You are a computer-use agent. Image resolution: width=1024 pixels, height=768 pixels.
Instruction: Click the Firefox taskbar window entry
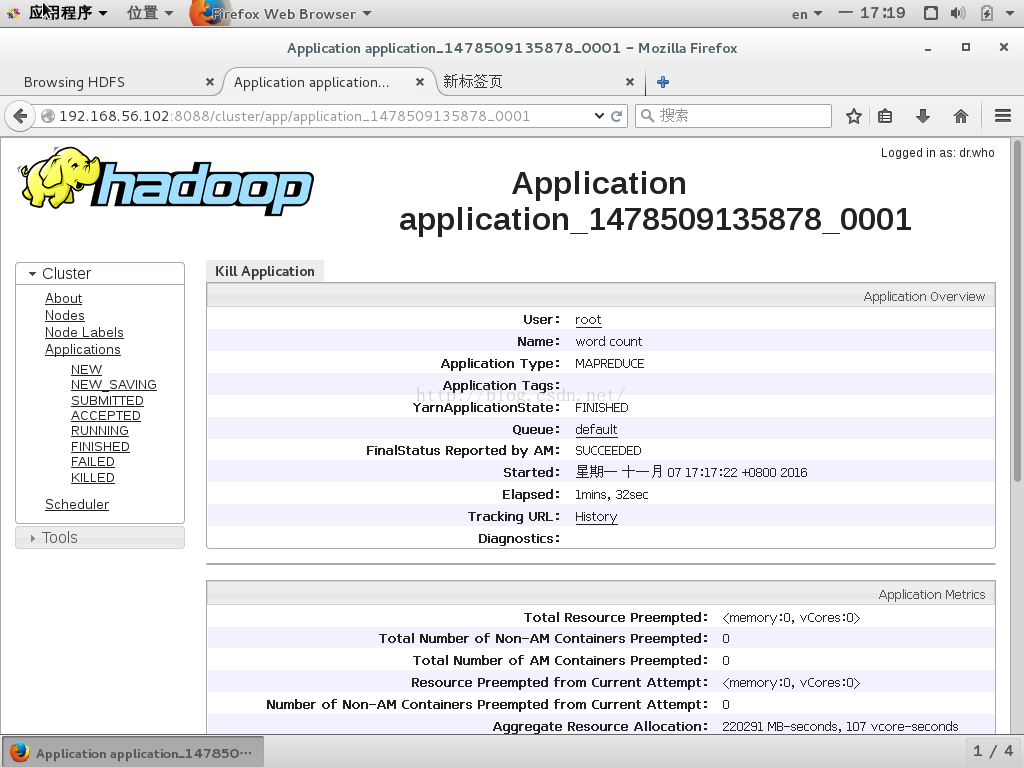(x=133, y=753)
